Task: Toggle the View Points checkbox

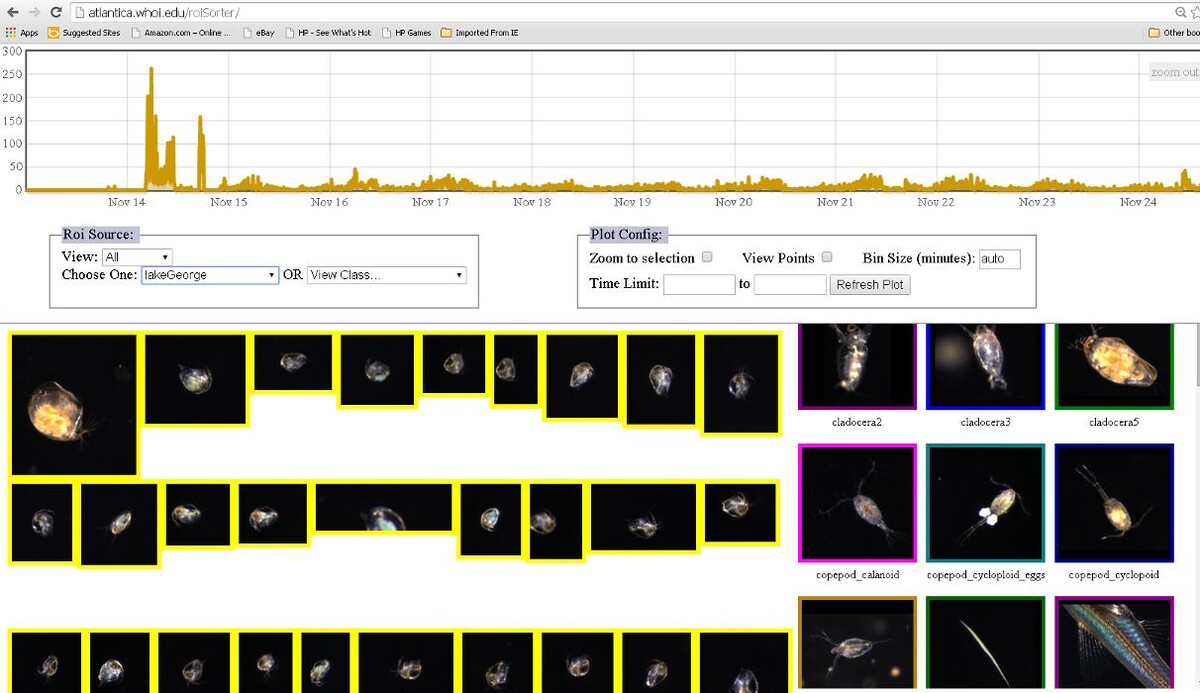Action: tap(827, 257)
